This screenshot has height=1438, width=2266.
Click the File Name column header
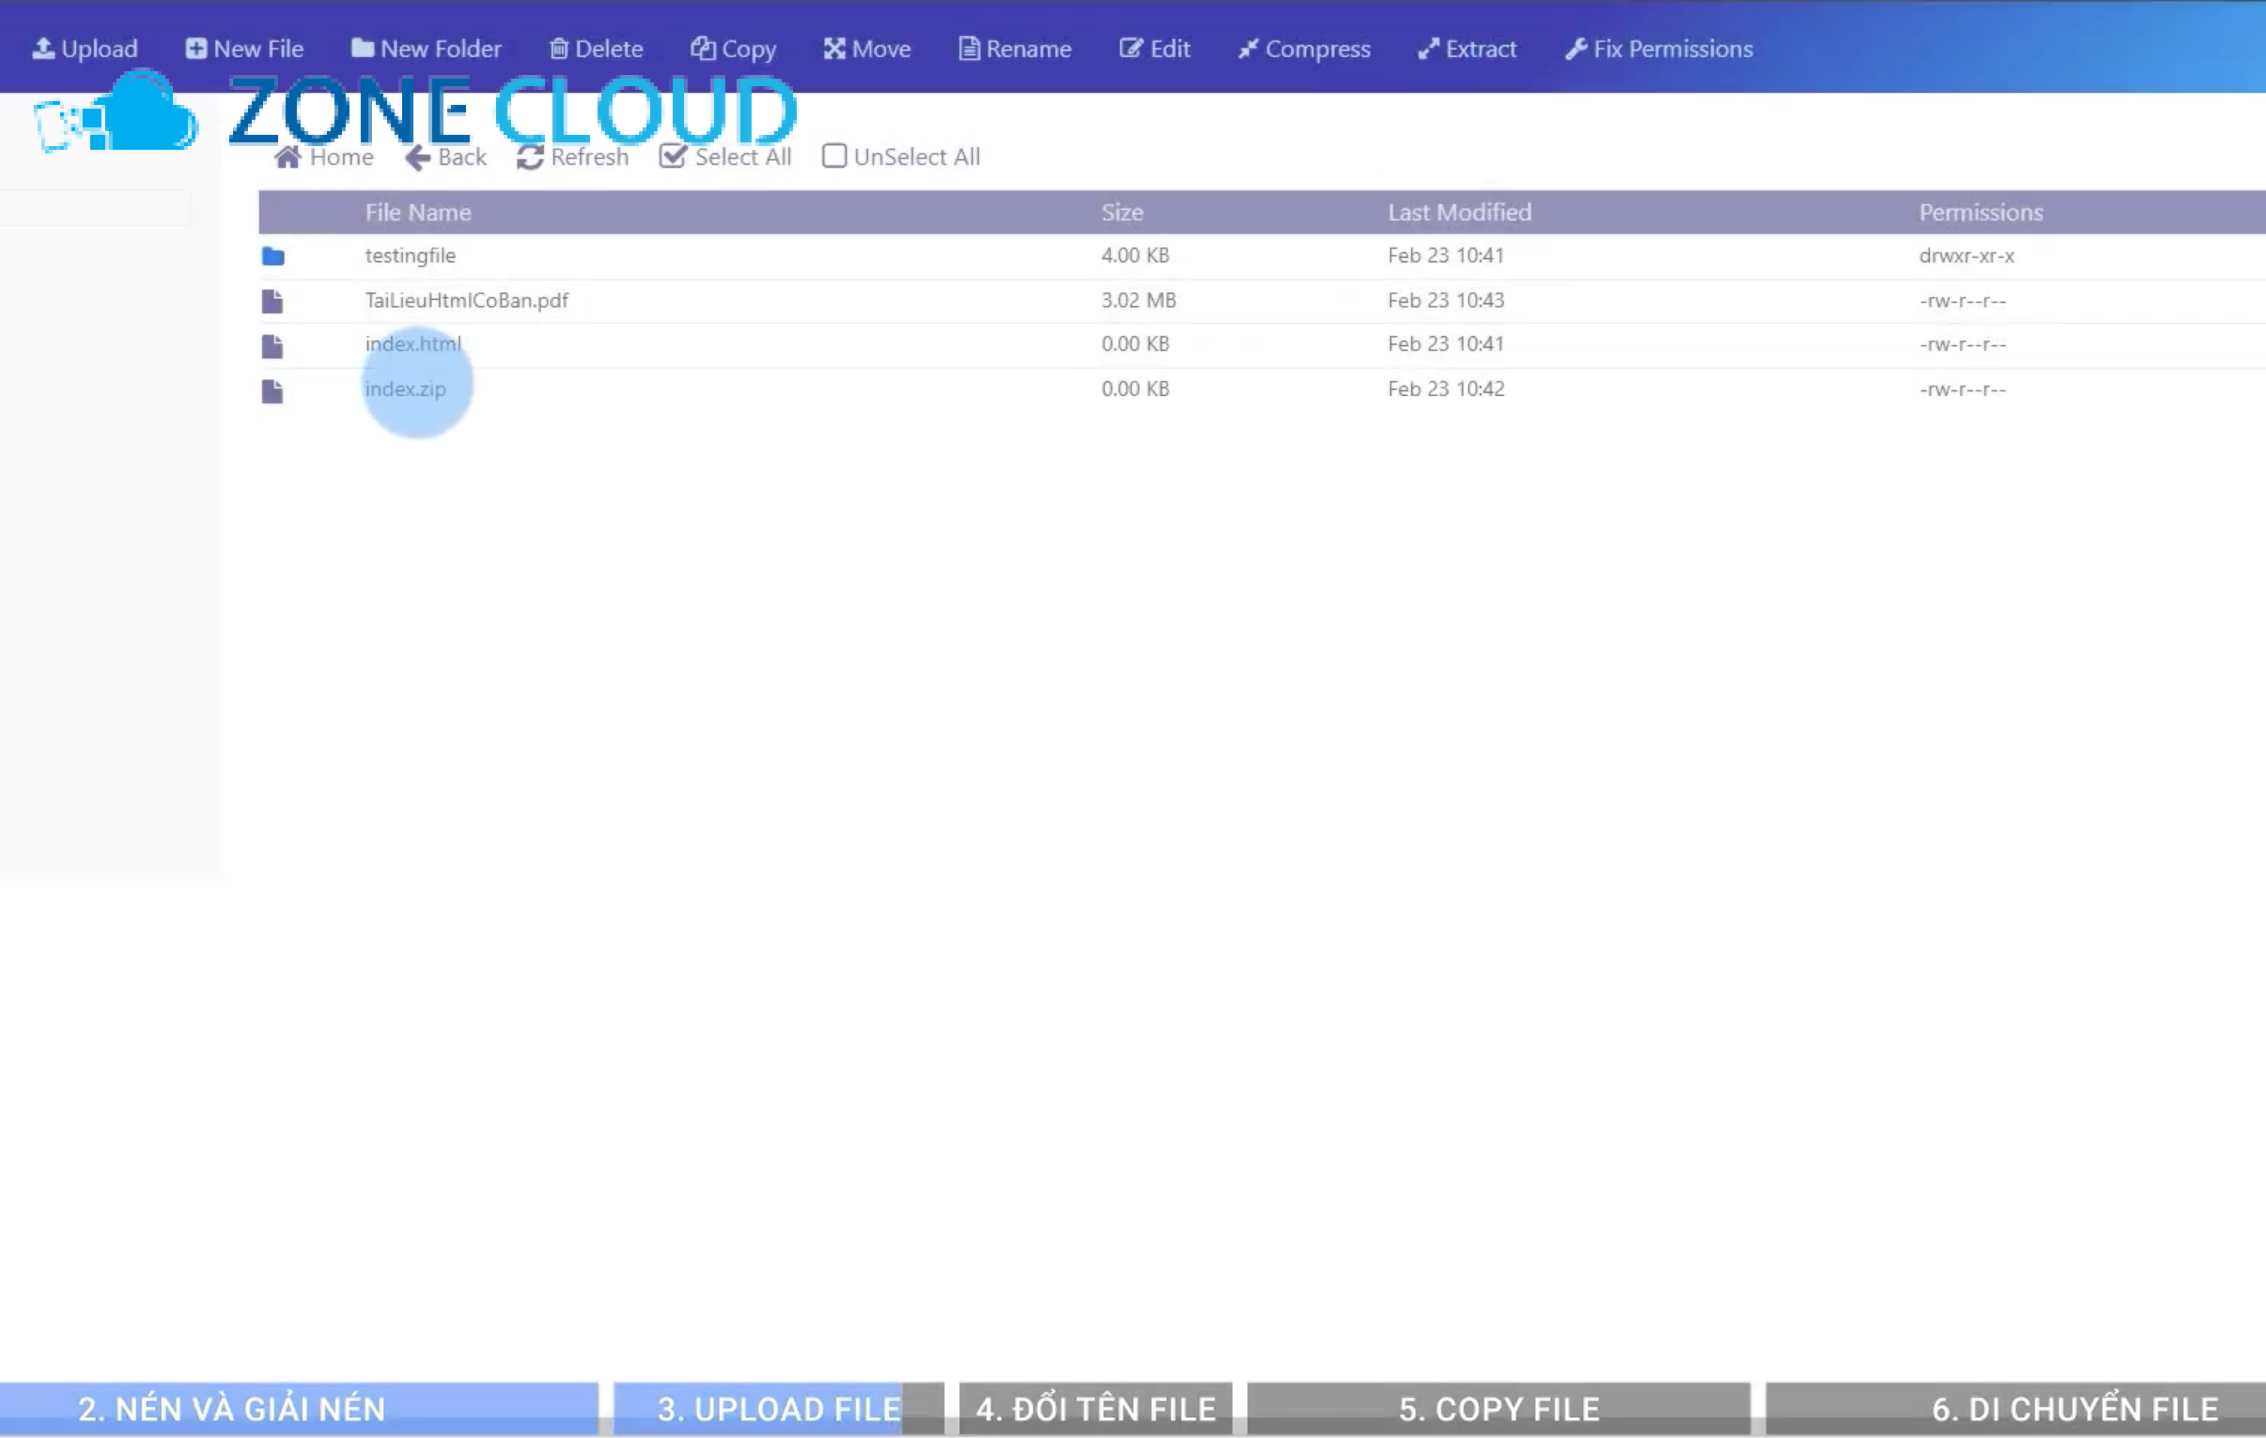pos(418,212)
